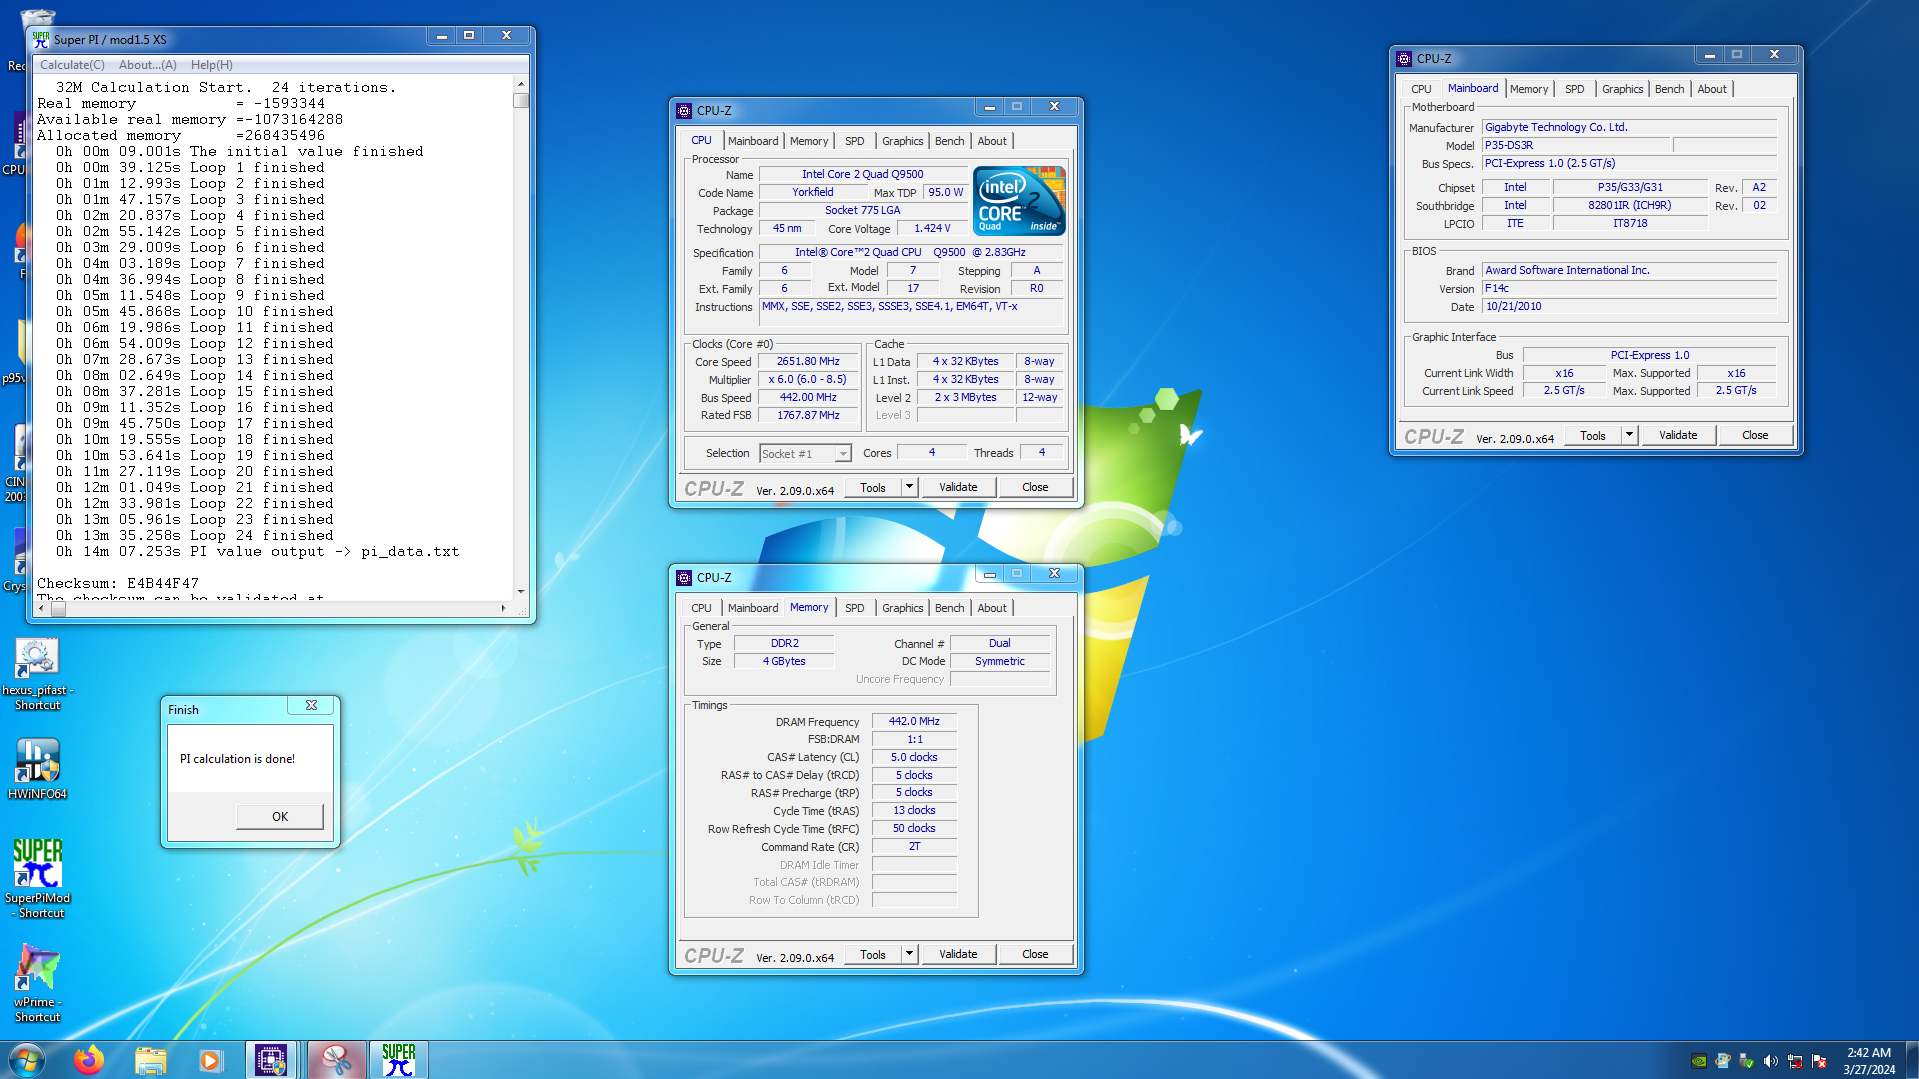1919x1079 pixels.
Task: Open the About...(A) menu in Super PI
Action: 148,65
